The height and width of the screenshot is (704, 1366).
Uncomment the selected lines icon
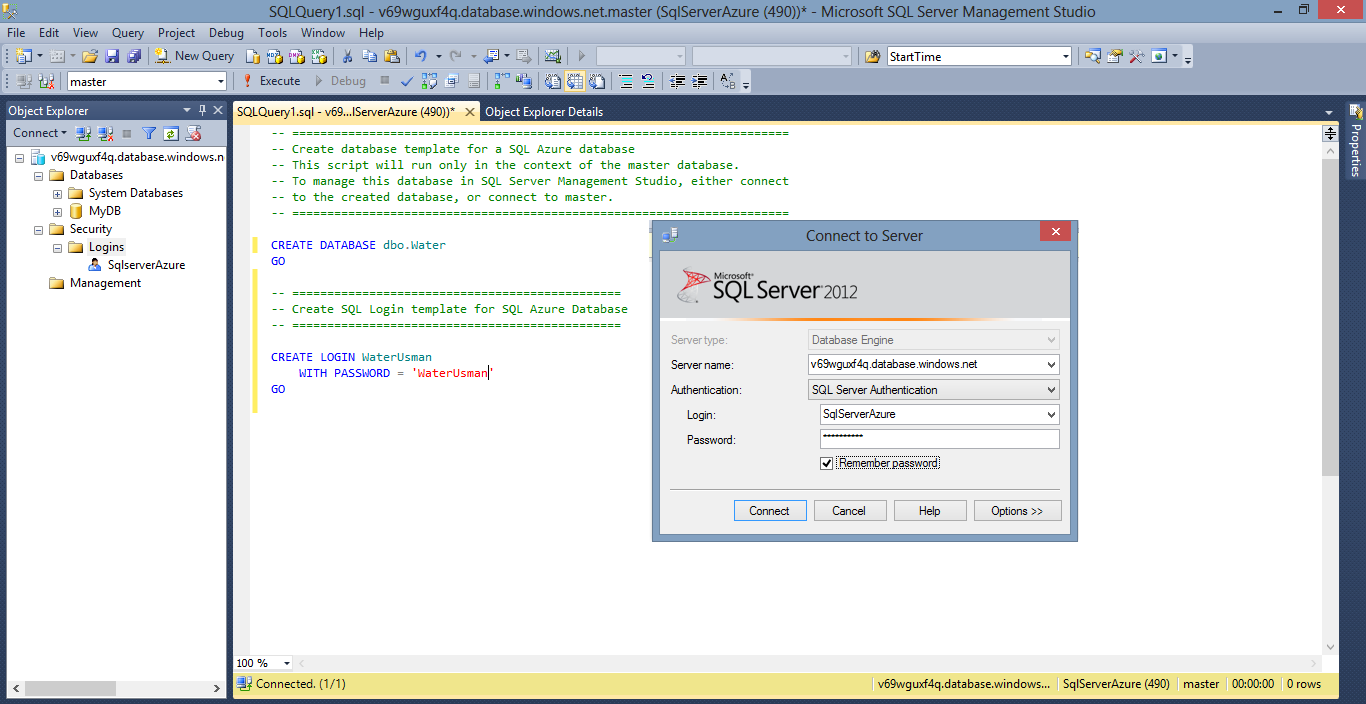click(x=648, y=81)
